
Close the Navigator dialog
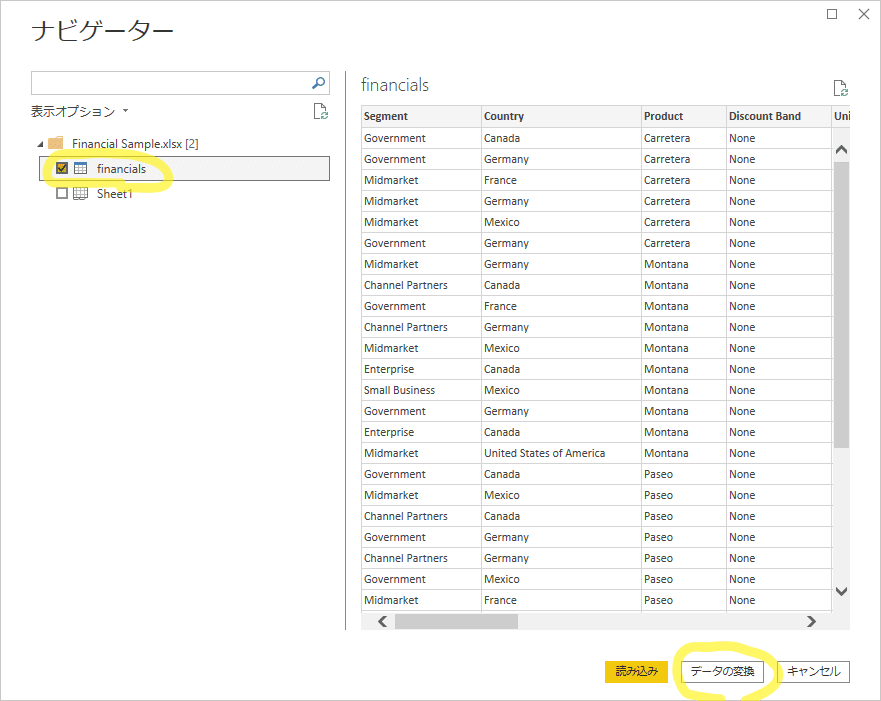(x=864, y=14)
